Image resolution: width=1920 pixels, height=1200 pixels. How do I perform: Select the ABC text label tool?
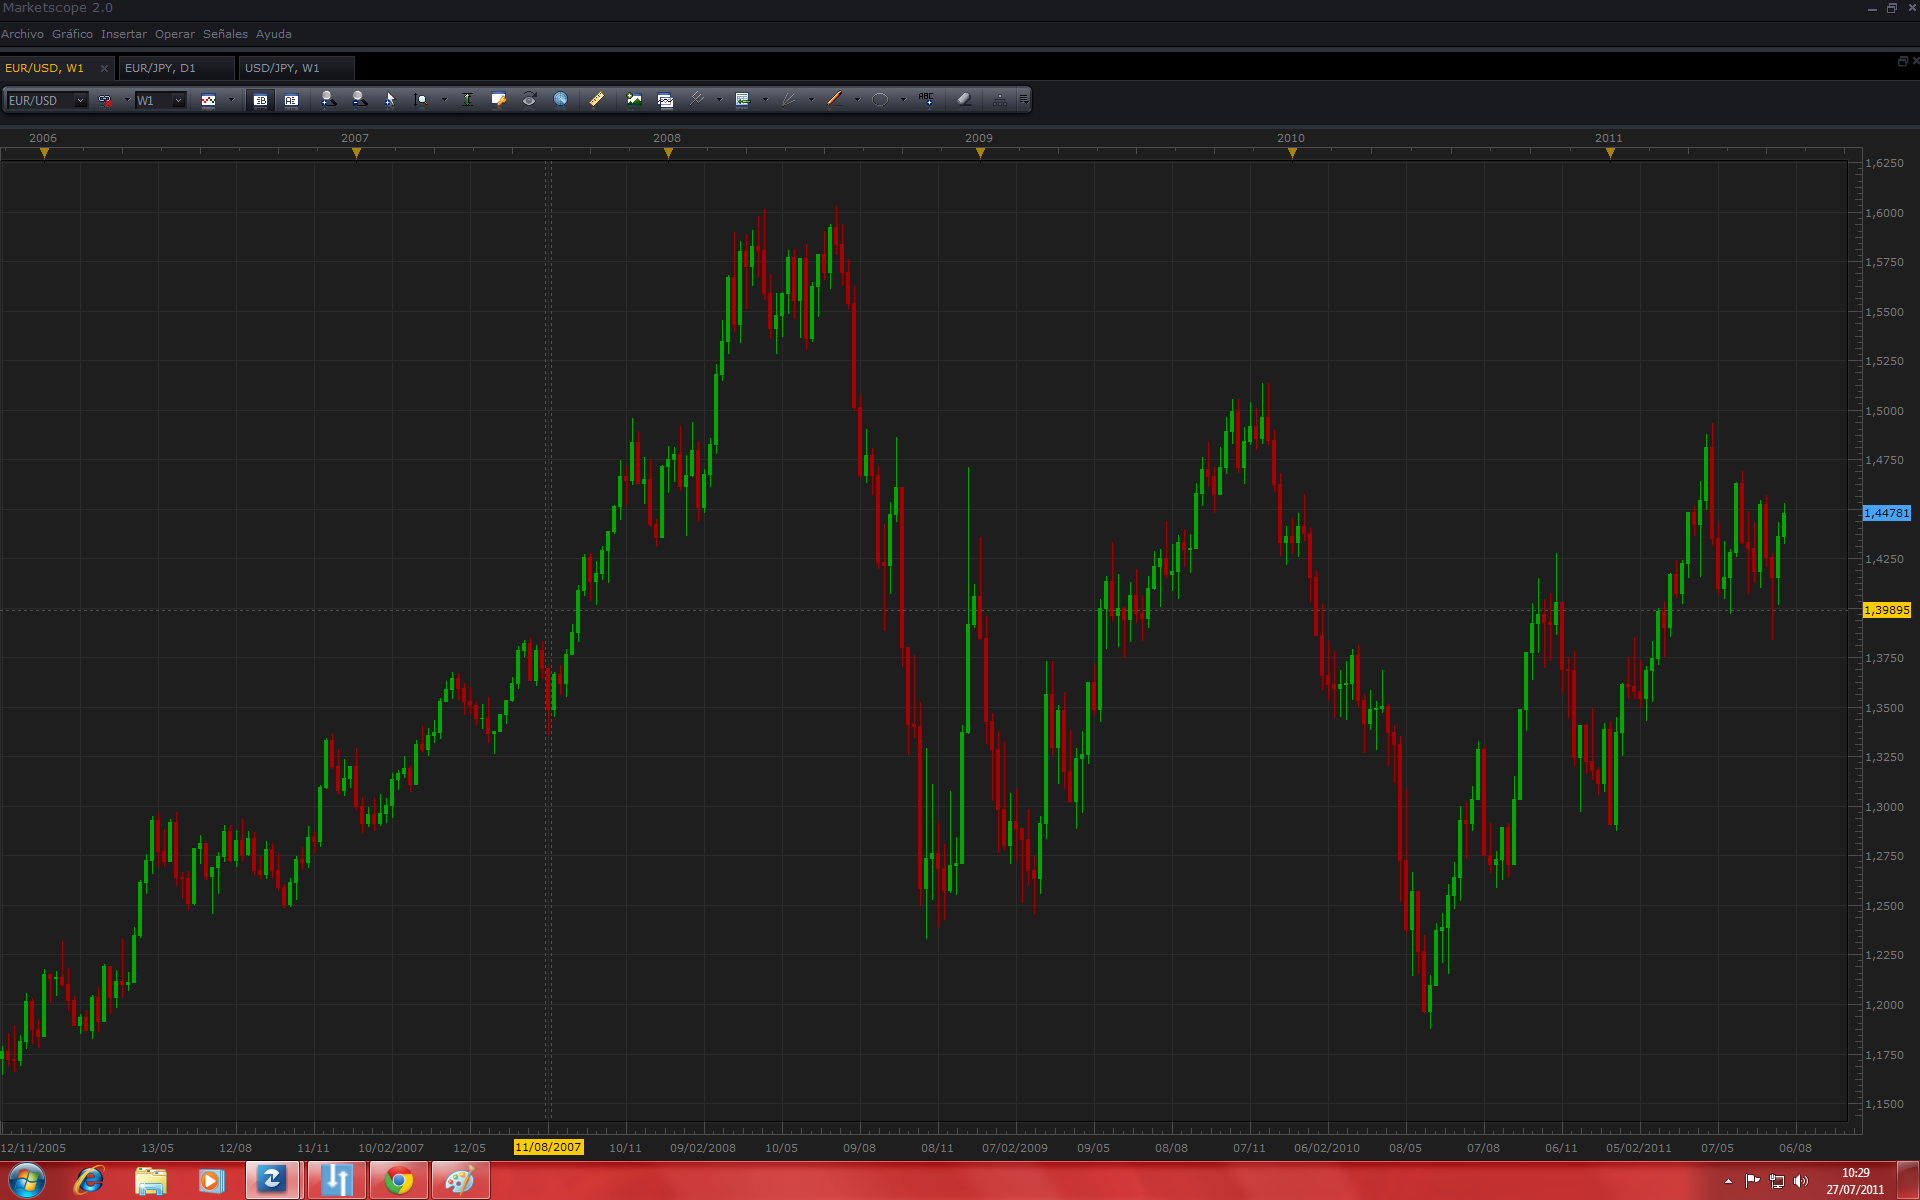[926, 100]
